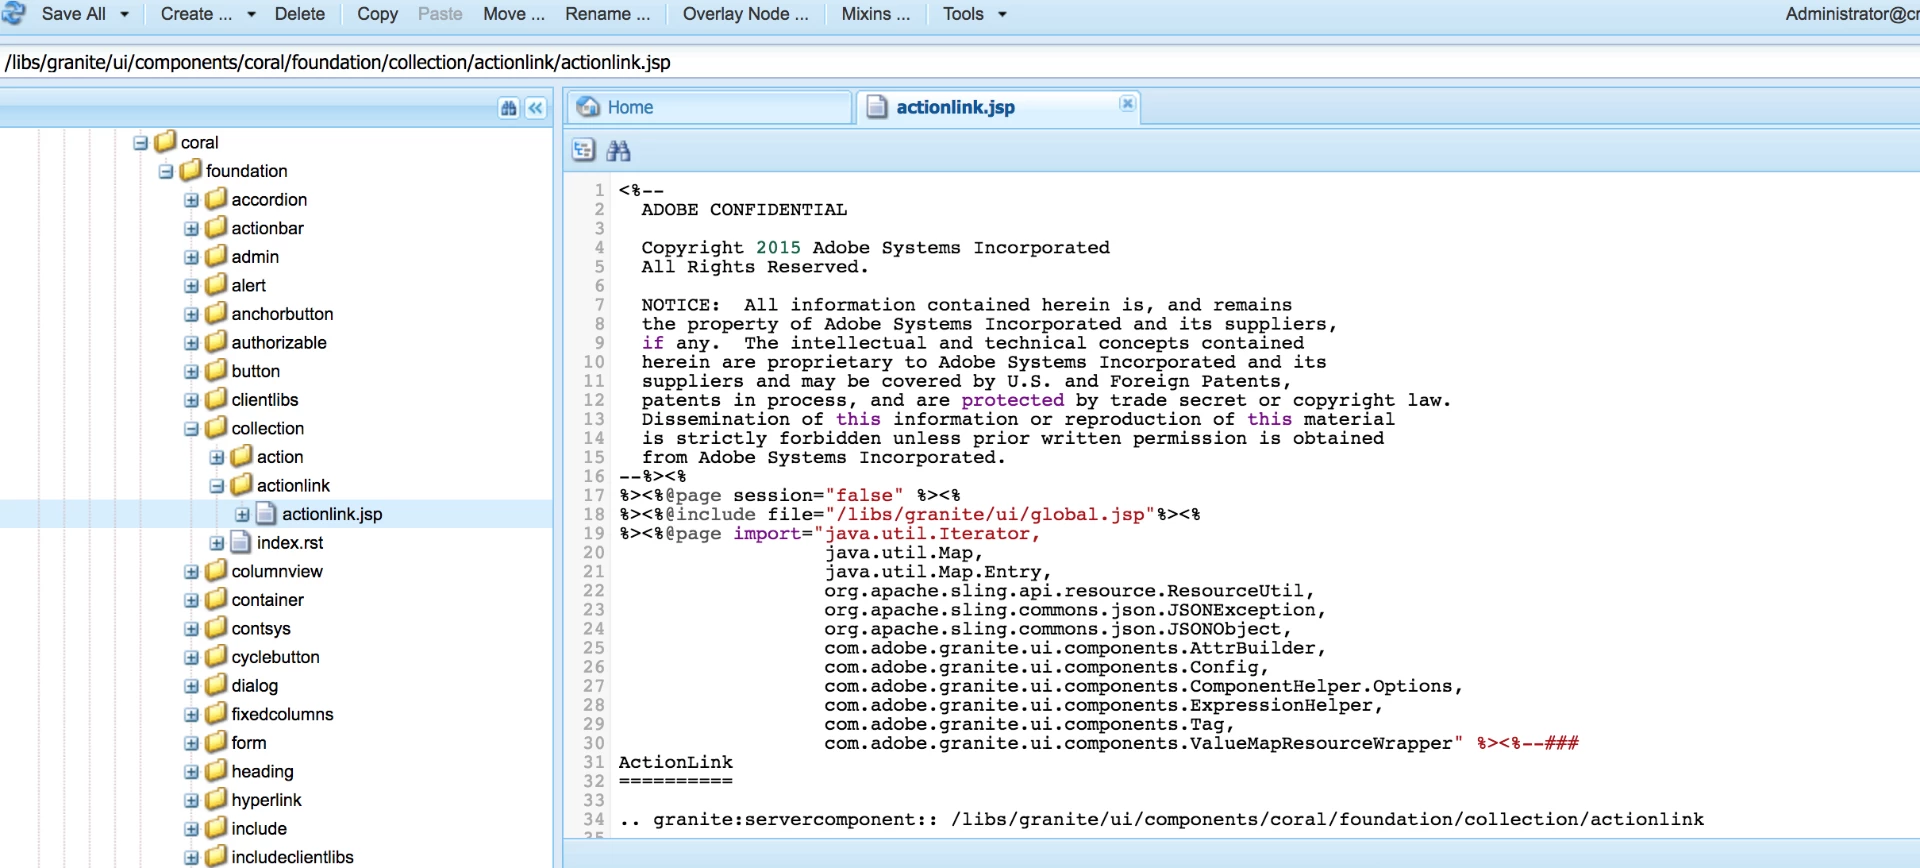Screen dimensions: 1920x868
Task: Collapse the tree panel with double-arrow icon
Action: click(x=536, y=108)
